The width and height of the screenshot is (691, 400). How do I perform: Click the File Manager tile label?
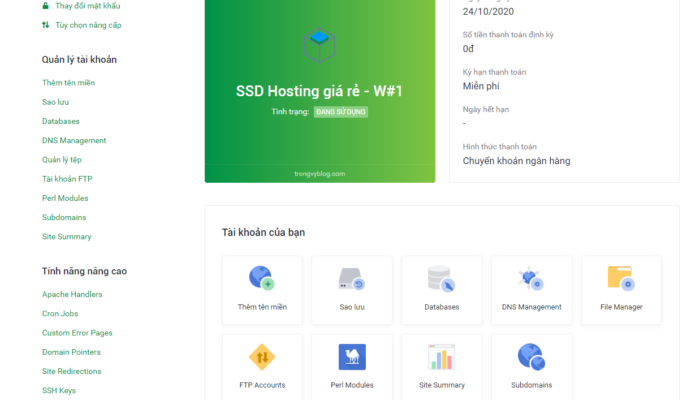621,307
